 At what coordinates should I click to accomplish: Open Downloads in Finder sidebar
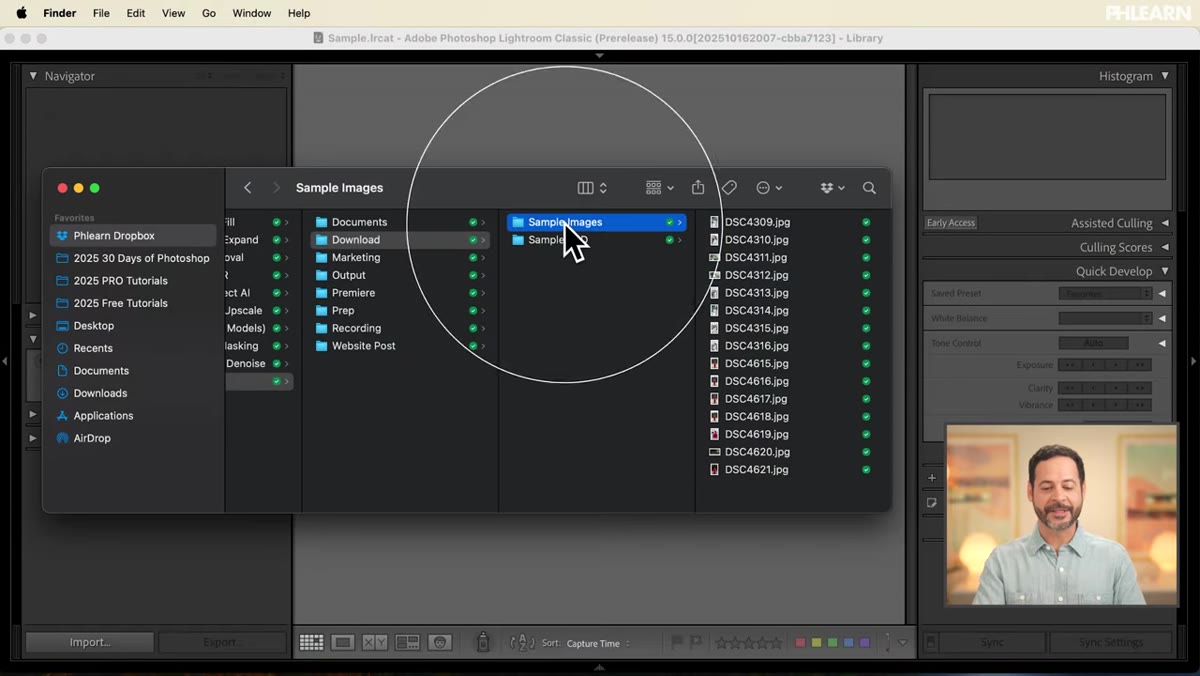[100, 393]
